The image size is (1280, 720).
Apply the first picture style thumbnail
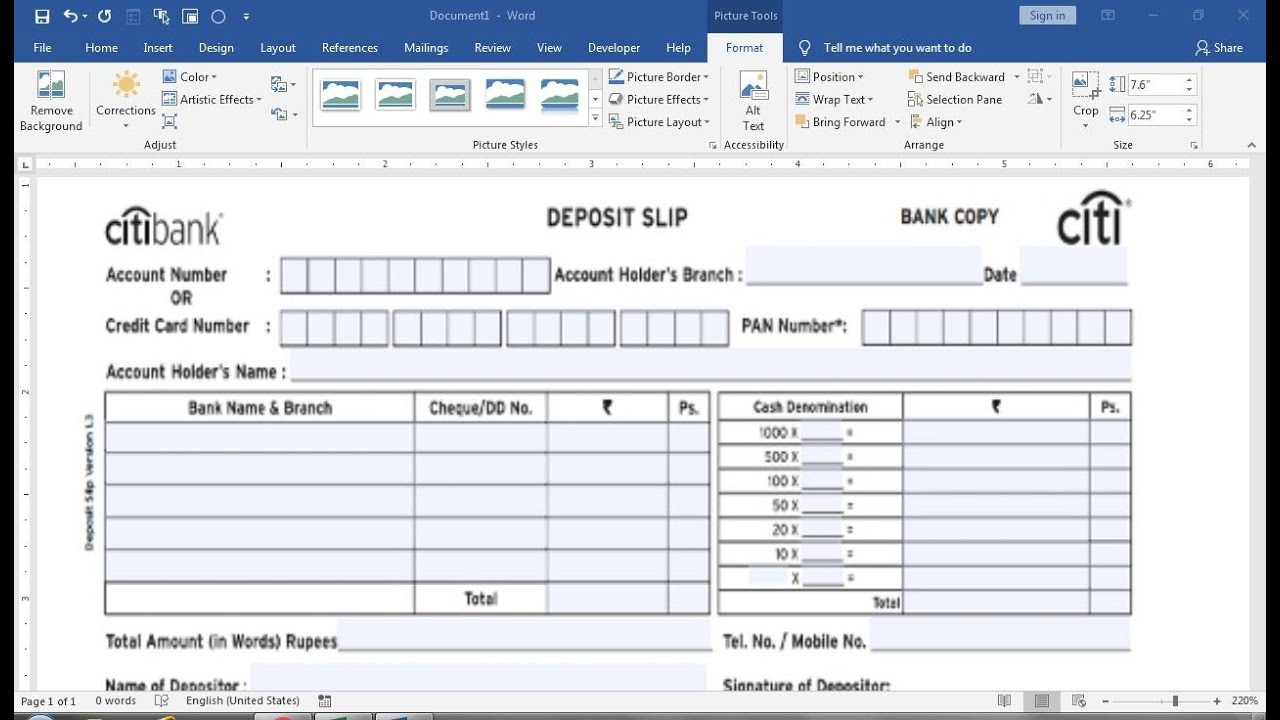(341, 94)
